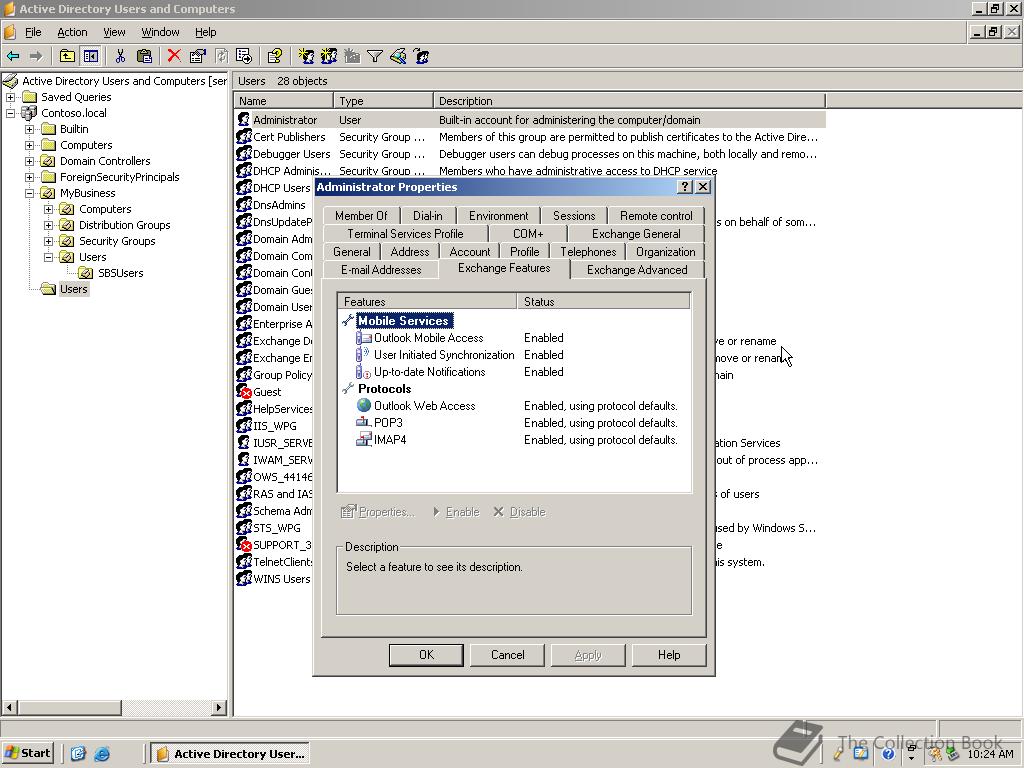Expand the Distribution Groups node
The width and height of the screenshot is (1024, 768).
click(48, 225)
